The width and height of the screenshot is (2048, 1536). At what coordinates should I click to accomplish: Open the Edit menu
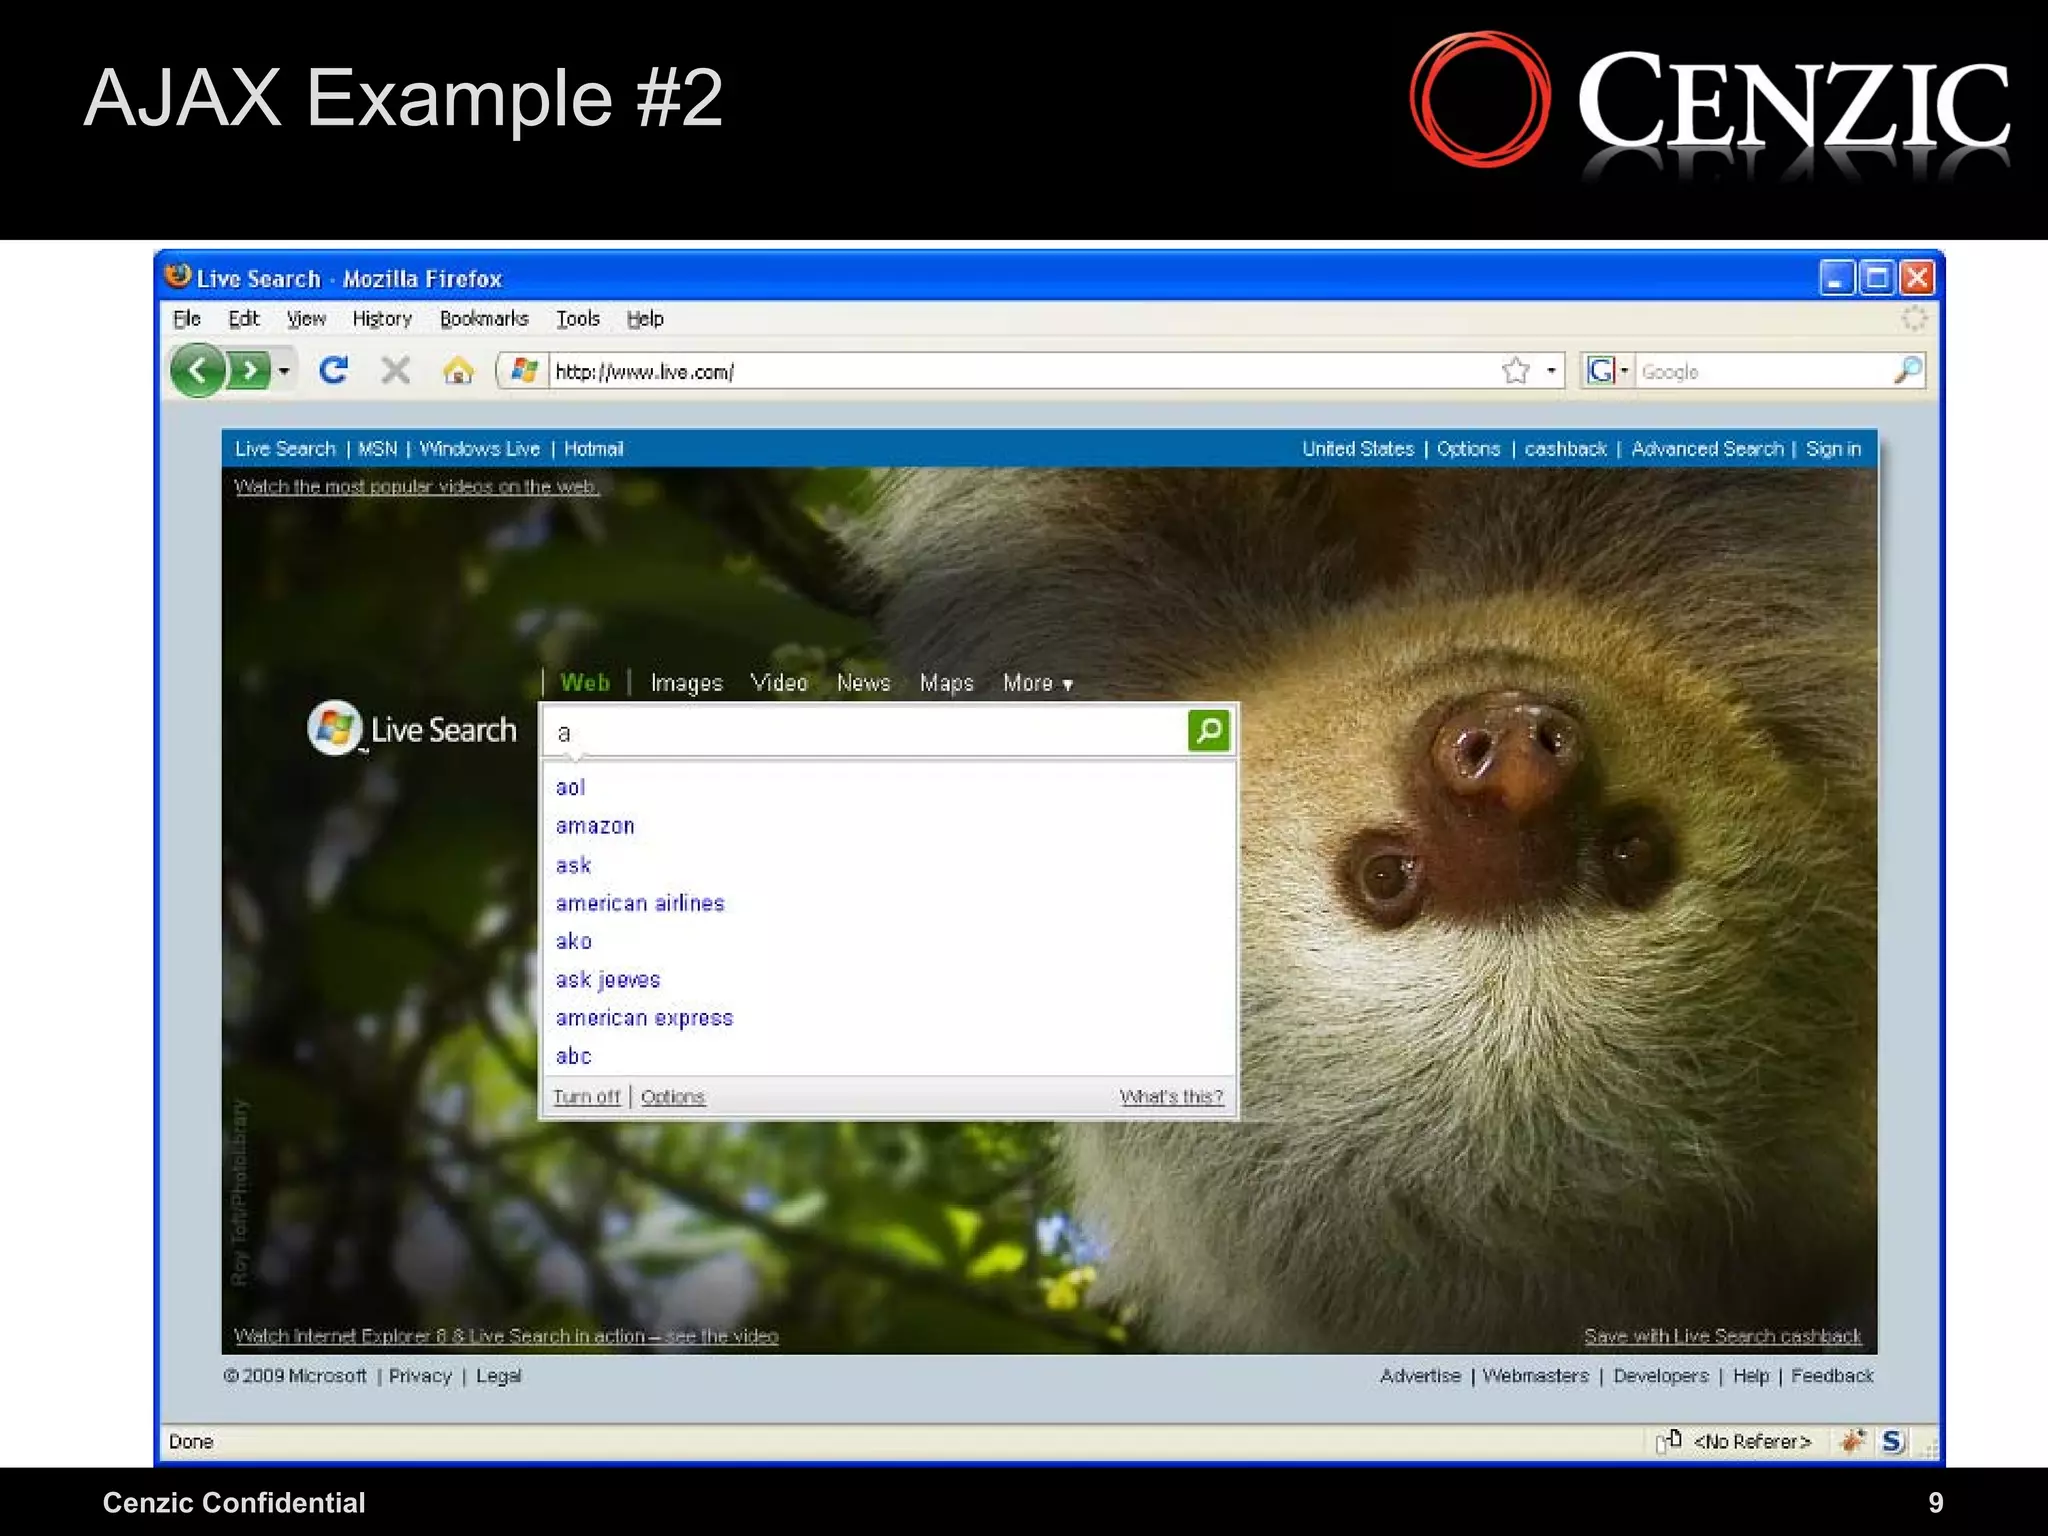[244, 319]
